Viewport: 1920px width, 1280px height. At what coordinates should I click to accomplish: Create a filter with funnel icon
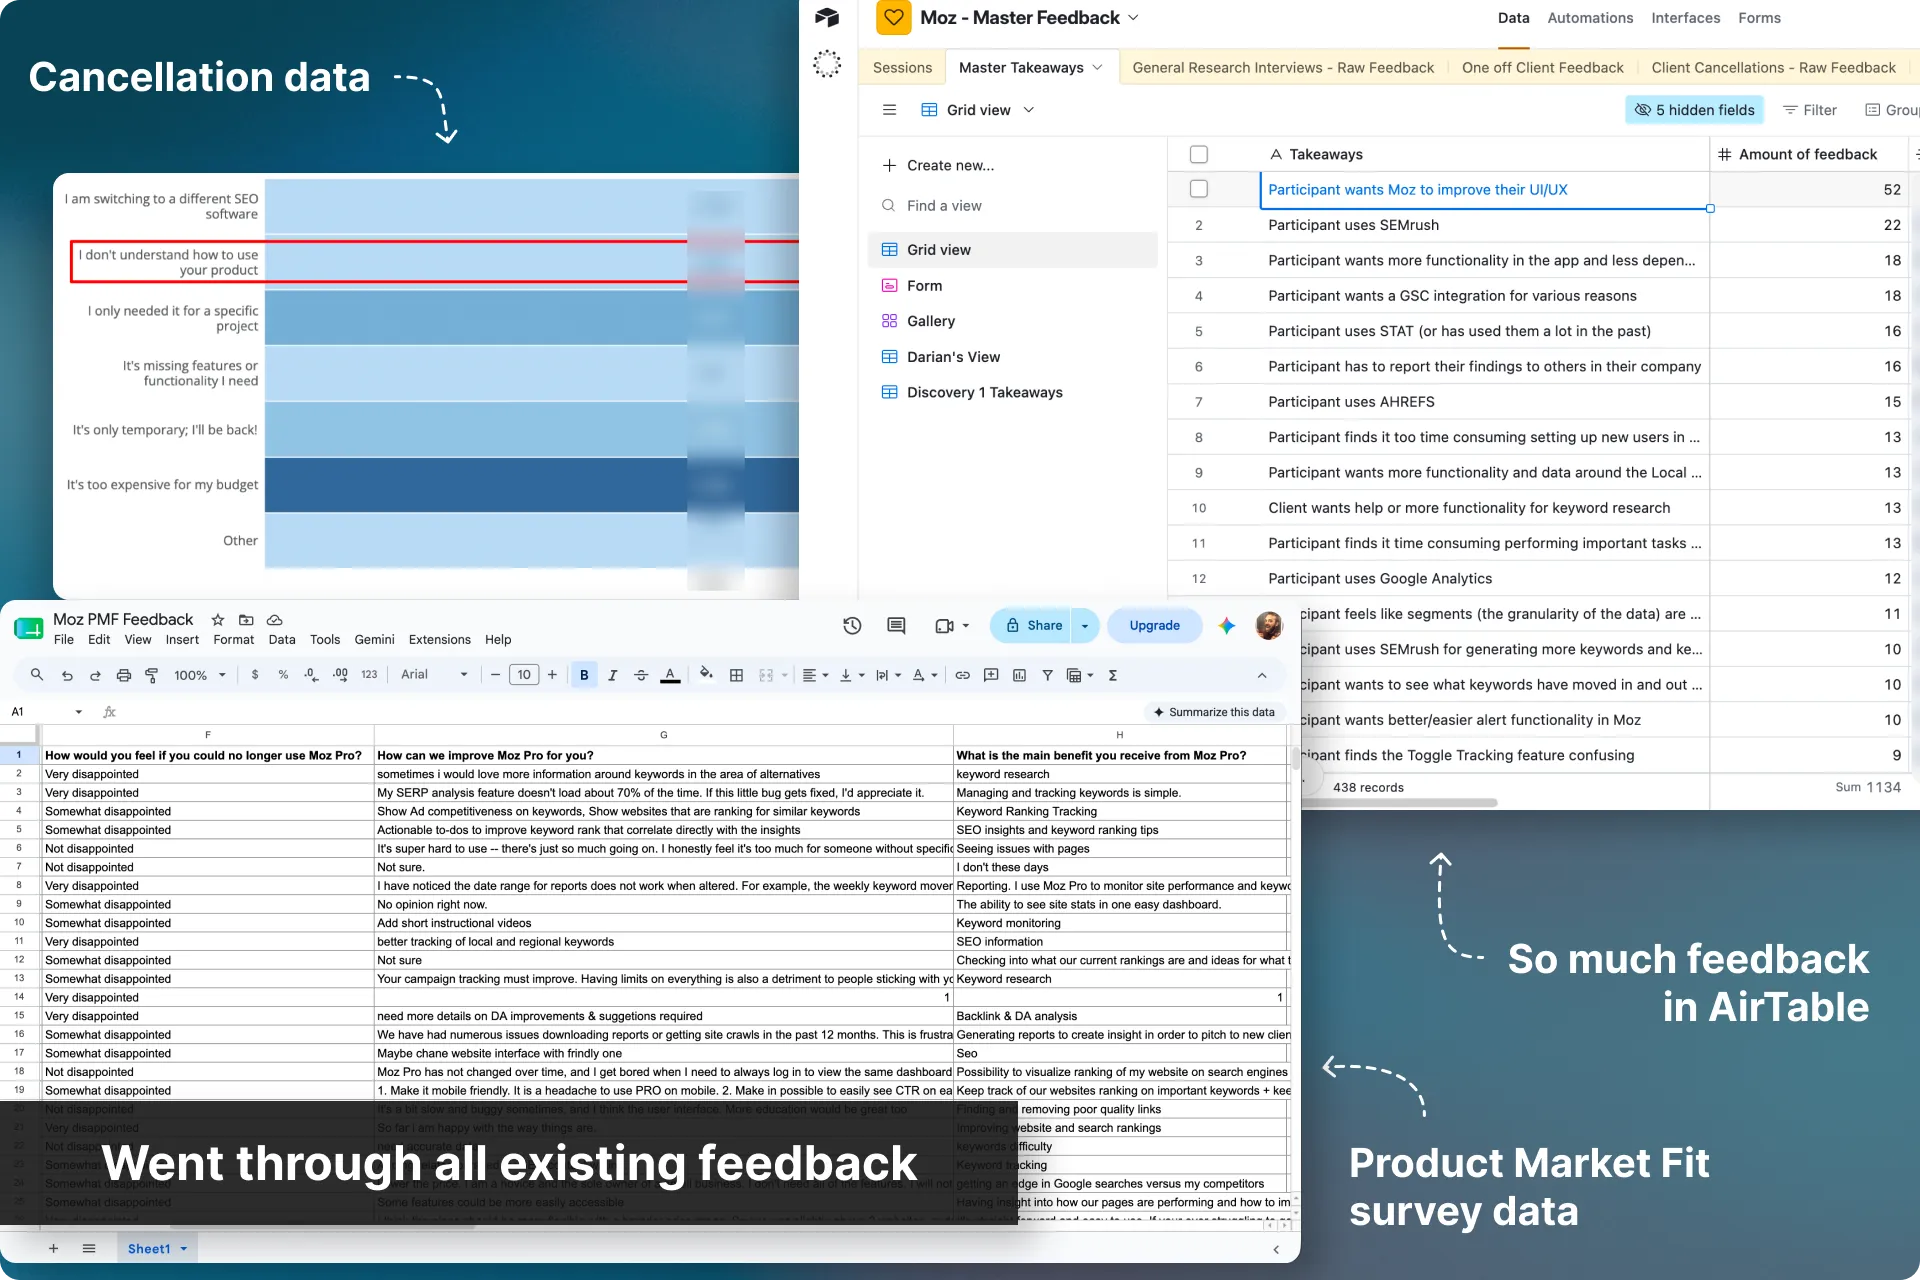point(1047,675)
